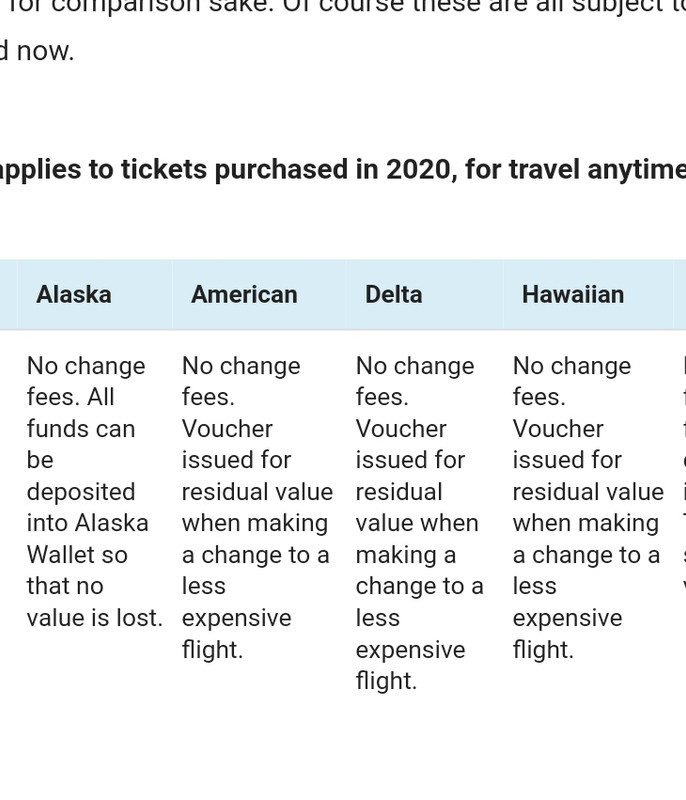Image resolution: width=686 pixels, height=800 pixels.
Task: Click 'value is lost.' in Alaska column
Action: 95,618
